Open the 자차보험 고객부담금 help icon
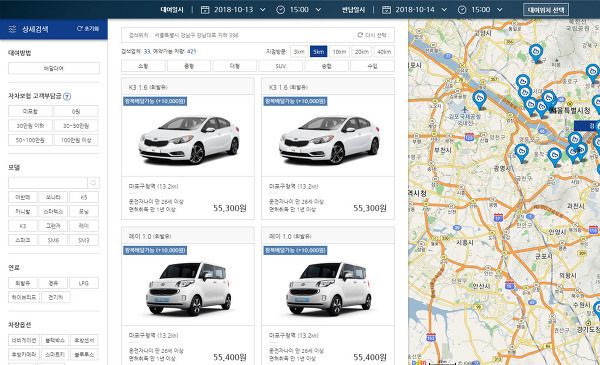Image resolution: width=600 pixels, height=365 pixels. pos(67,96)
